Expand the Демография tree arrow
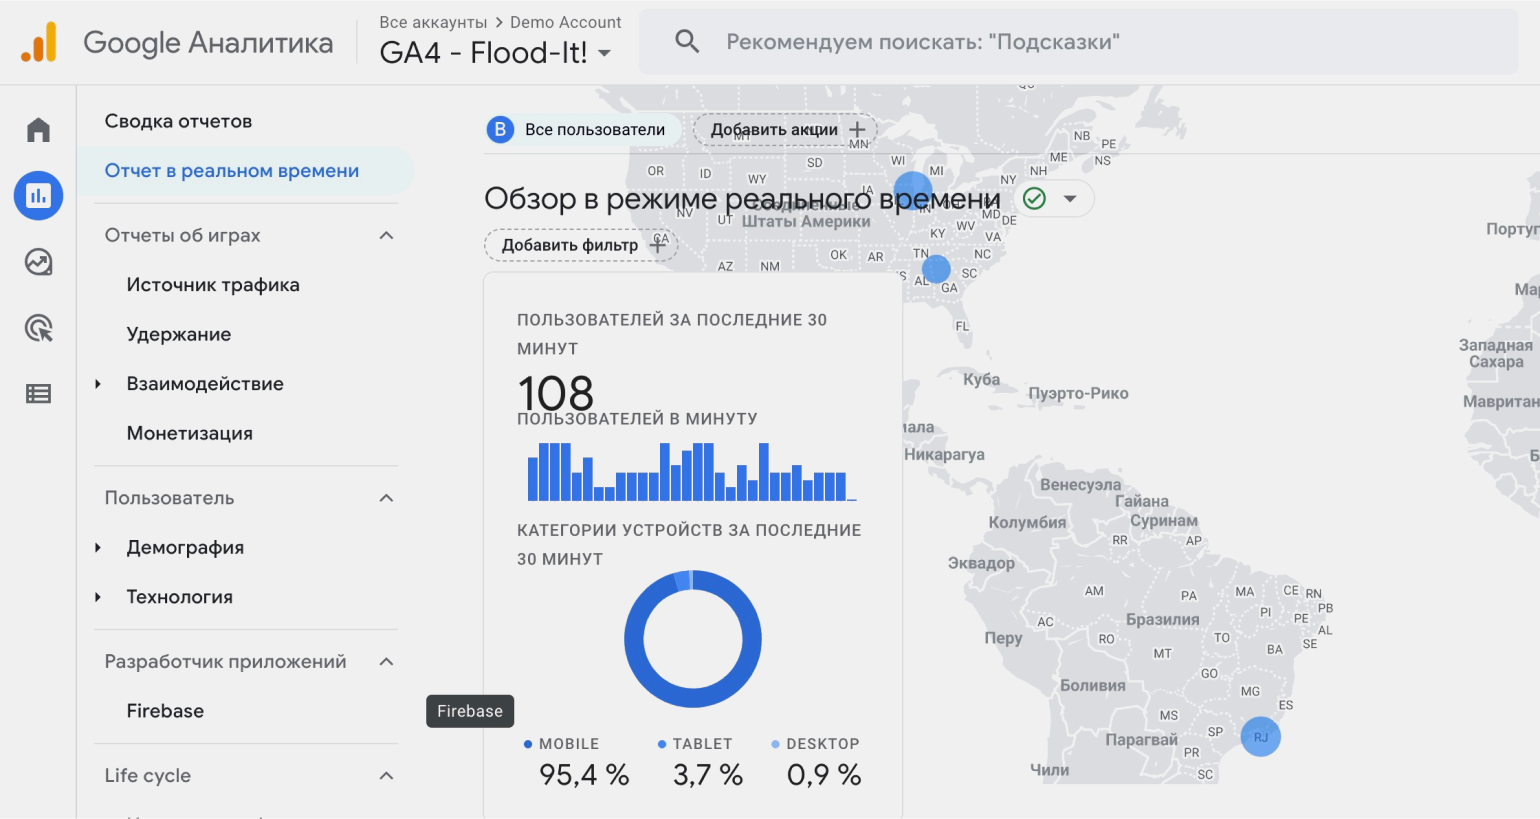 click(98, 548)
